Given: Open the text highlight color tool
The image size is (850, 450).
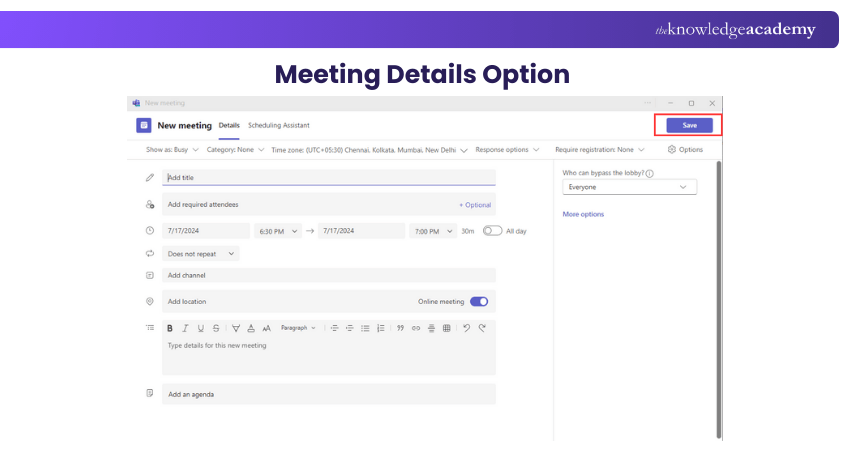Looking at the screenshot, I should [236, 328].
